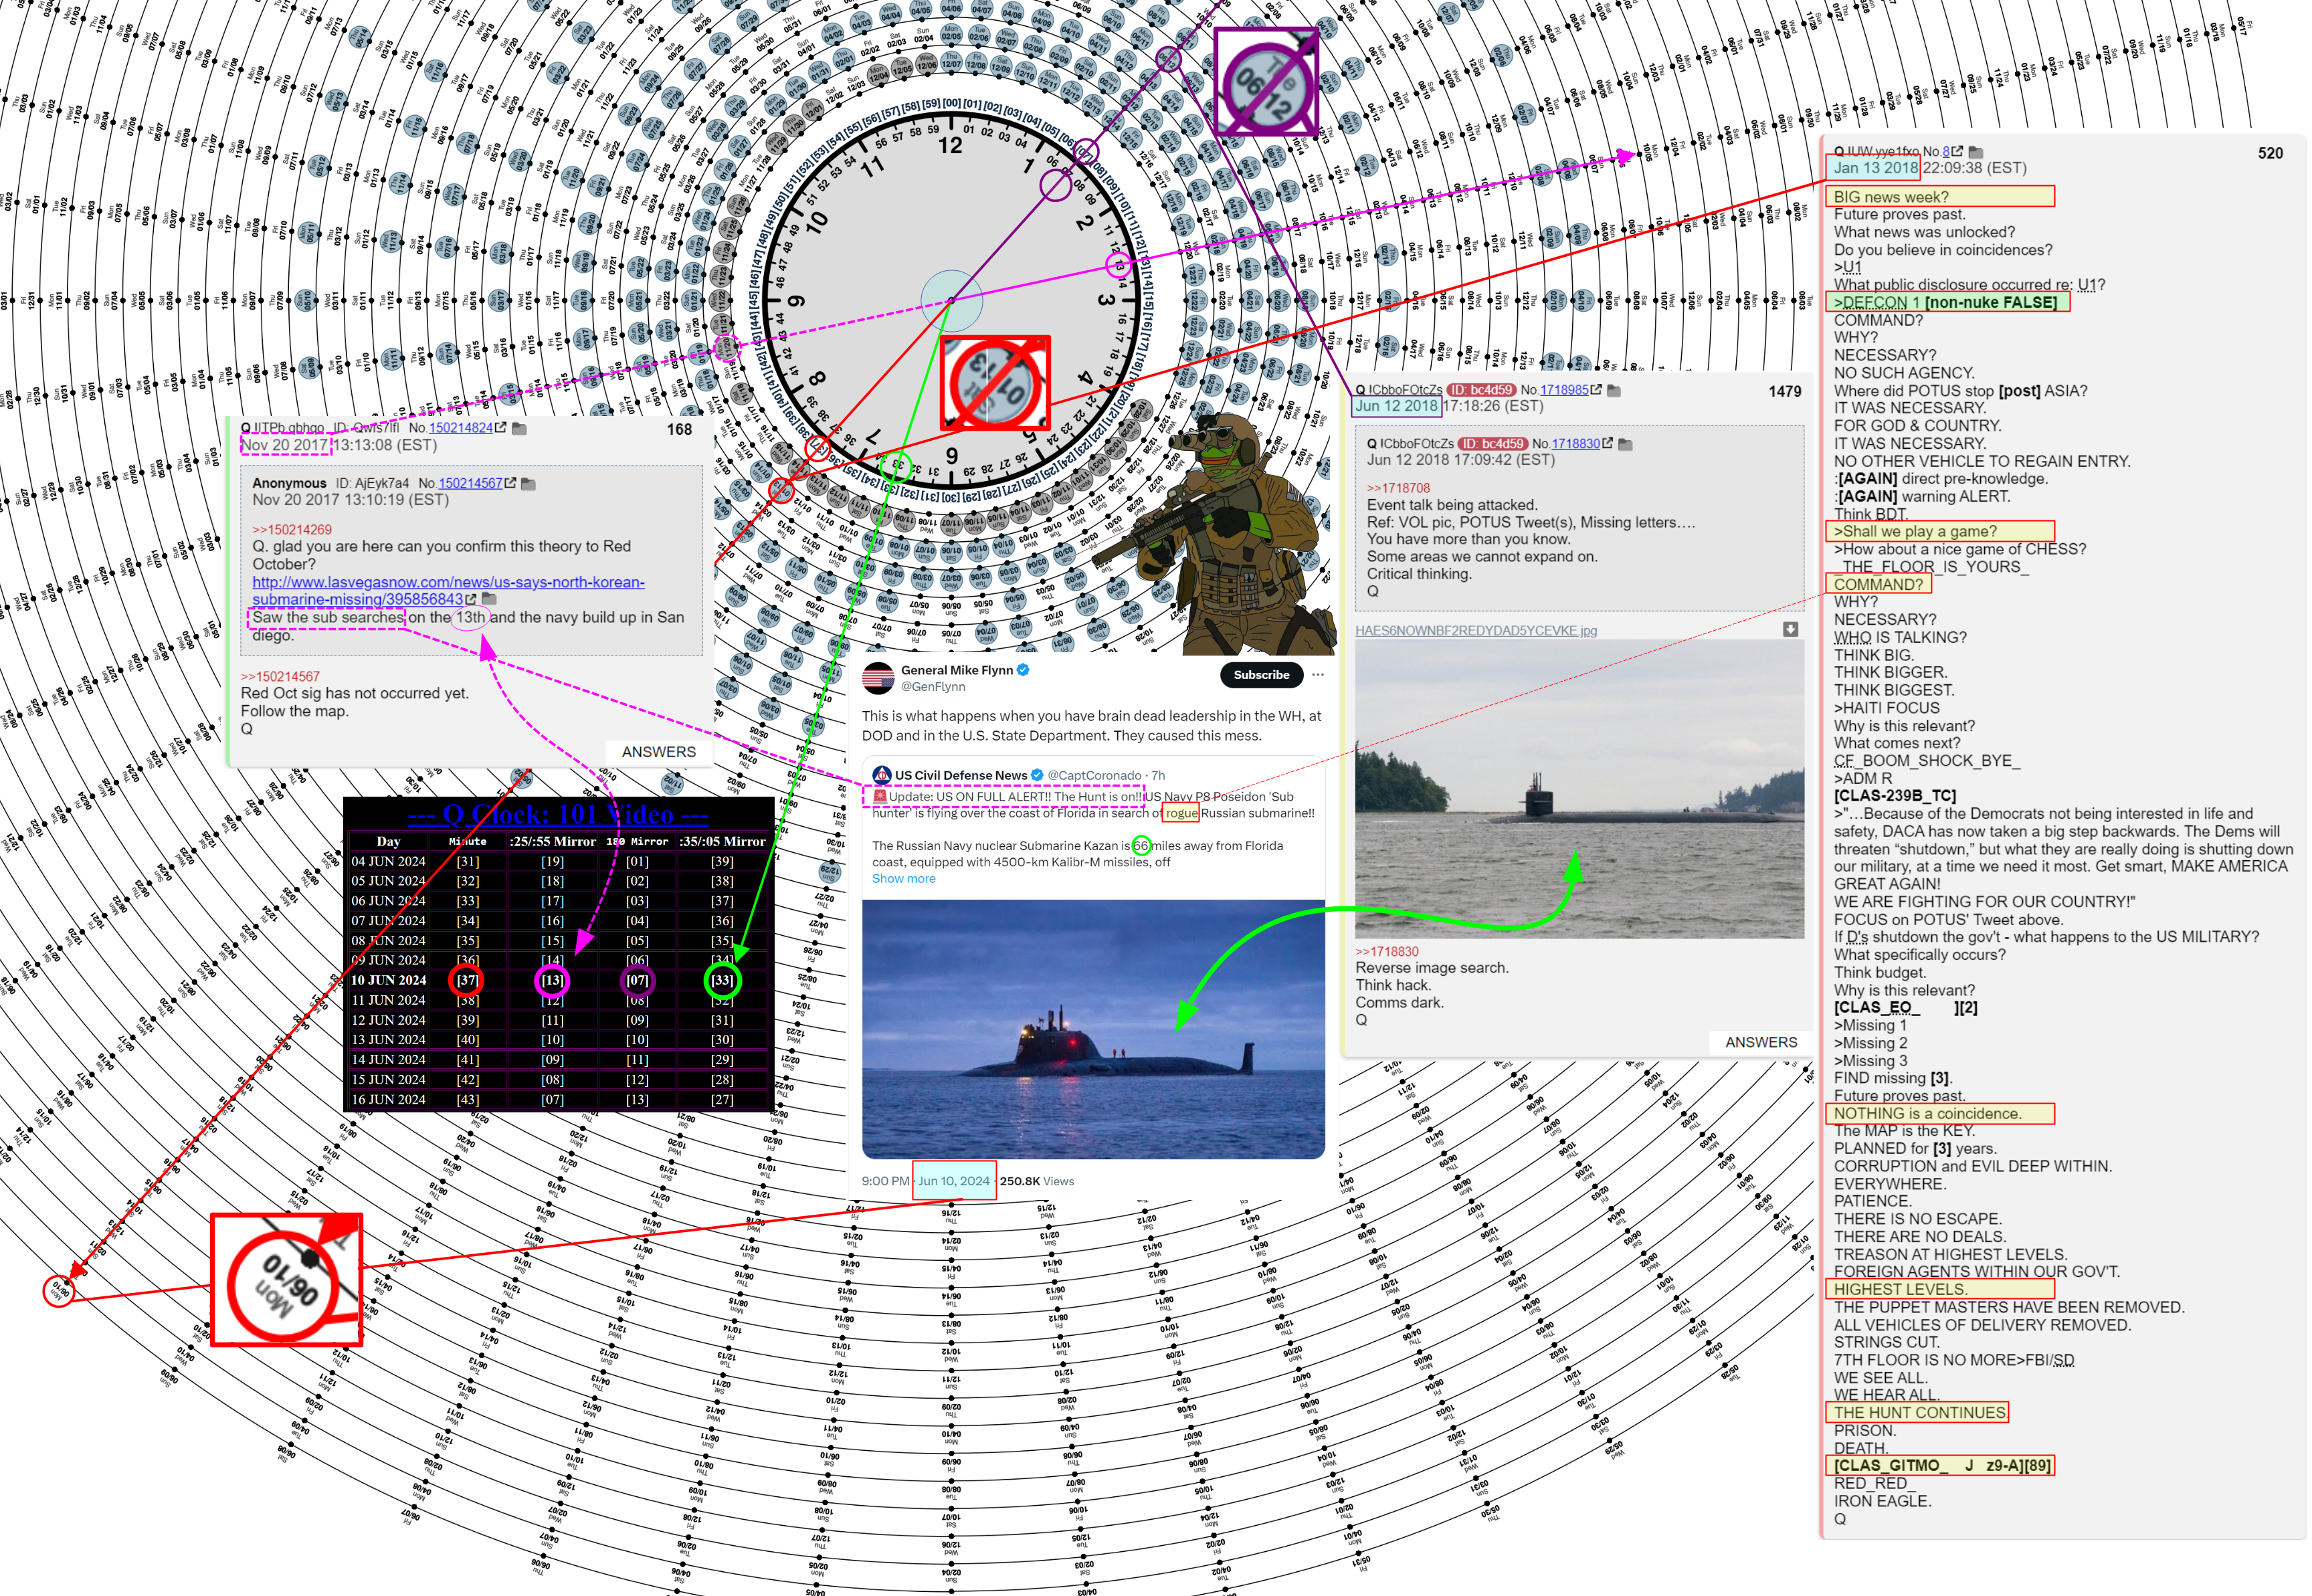Click folder icon in post 520 header
This screenshot has width=2312, height=1596.
pyautogui.click(x=1975, y=153)
